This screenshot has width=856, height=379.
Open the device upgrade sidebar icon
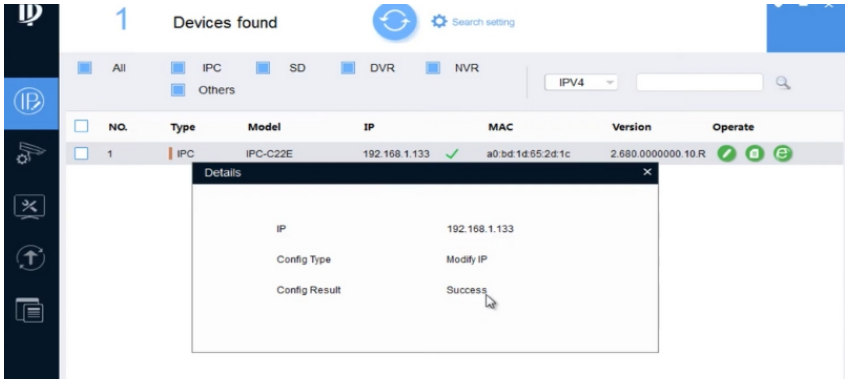coord(31,258)
